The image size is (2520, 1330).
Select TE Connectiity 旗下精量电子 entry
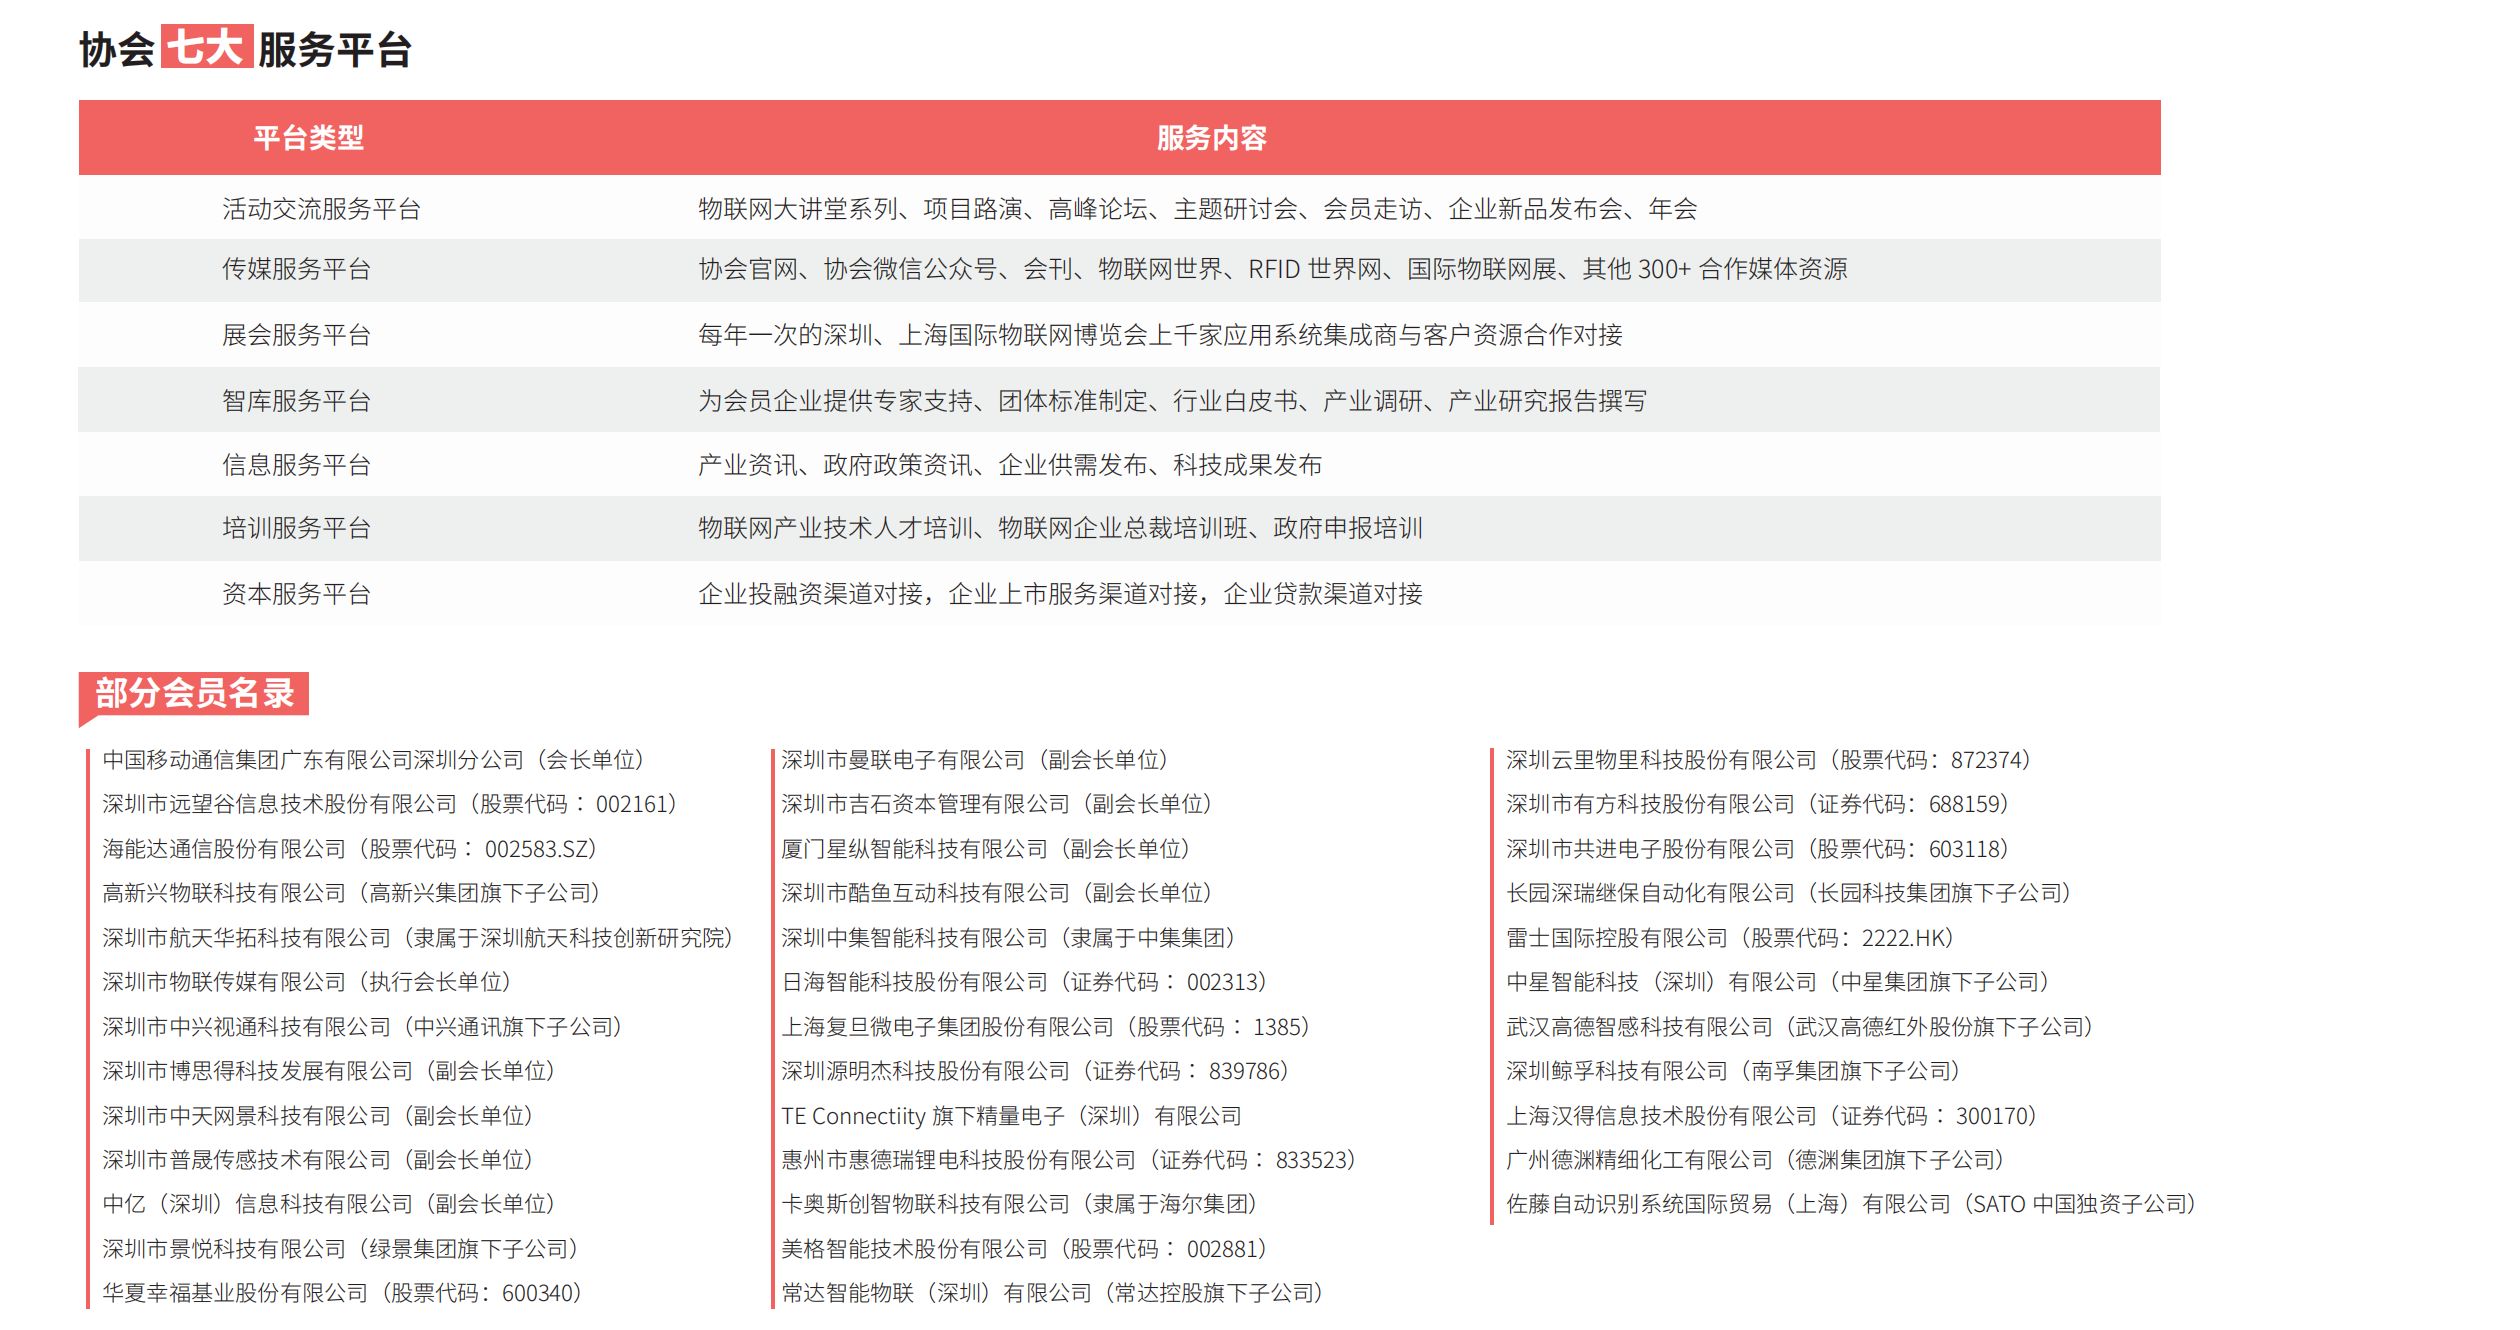(1011, 1116)
